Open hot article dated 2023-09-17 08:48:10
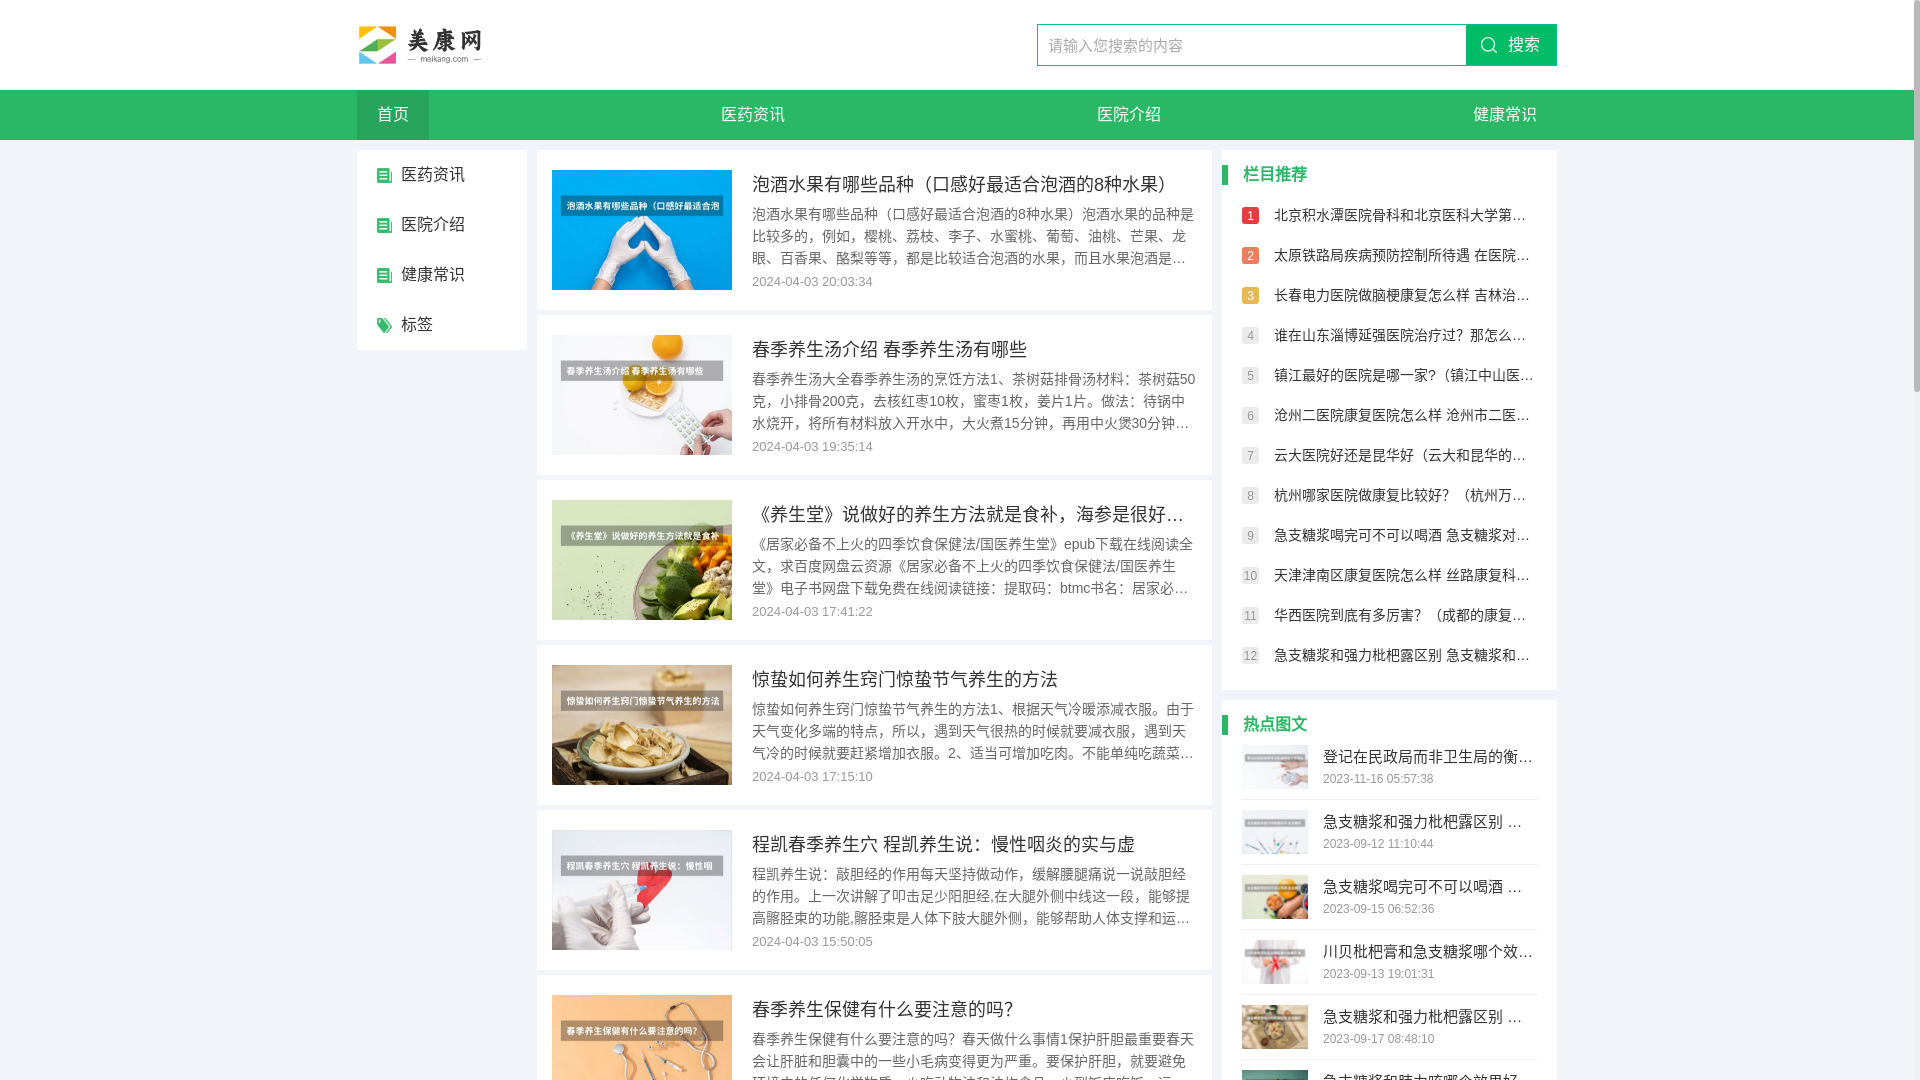The width and height of the screenshot is (1920, 1080). (1423, 1017)
